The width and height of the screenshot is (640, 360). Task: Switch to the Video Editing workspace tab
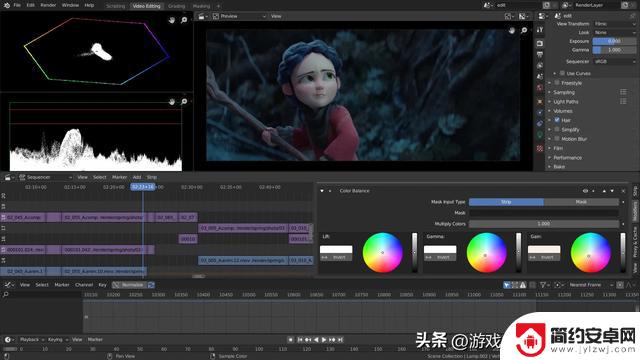point(147,6)
